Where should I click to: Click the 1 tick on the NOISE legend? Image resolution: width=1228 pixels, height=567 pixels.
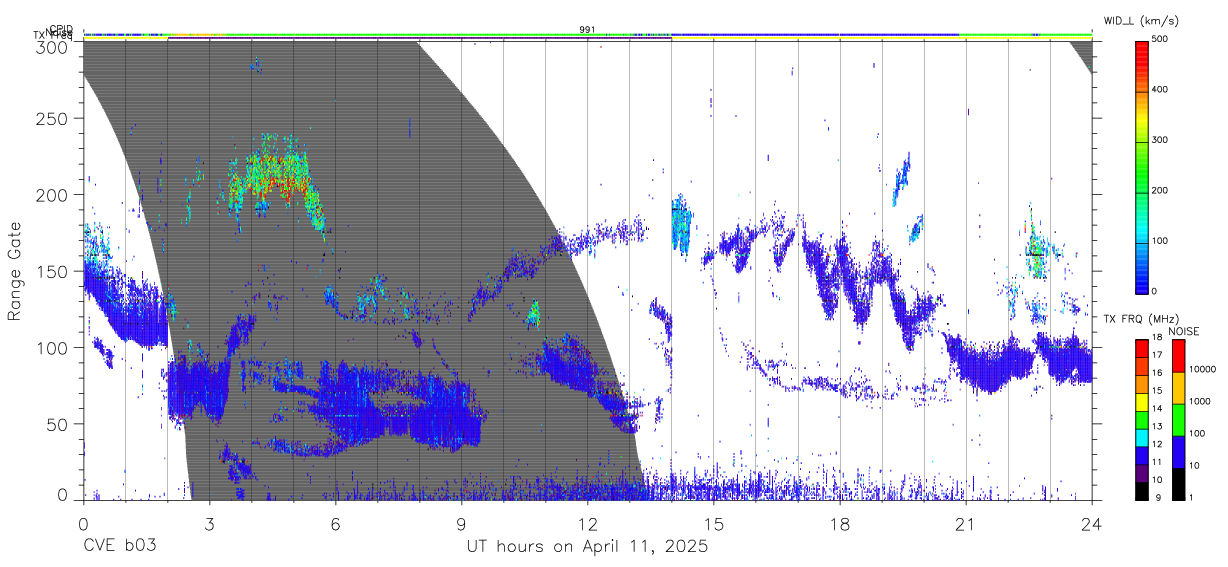tap(1190, 498)
